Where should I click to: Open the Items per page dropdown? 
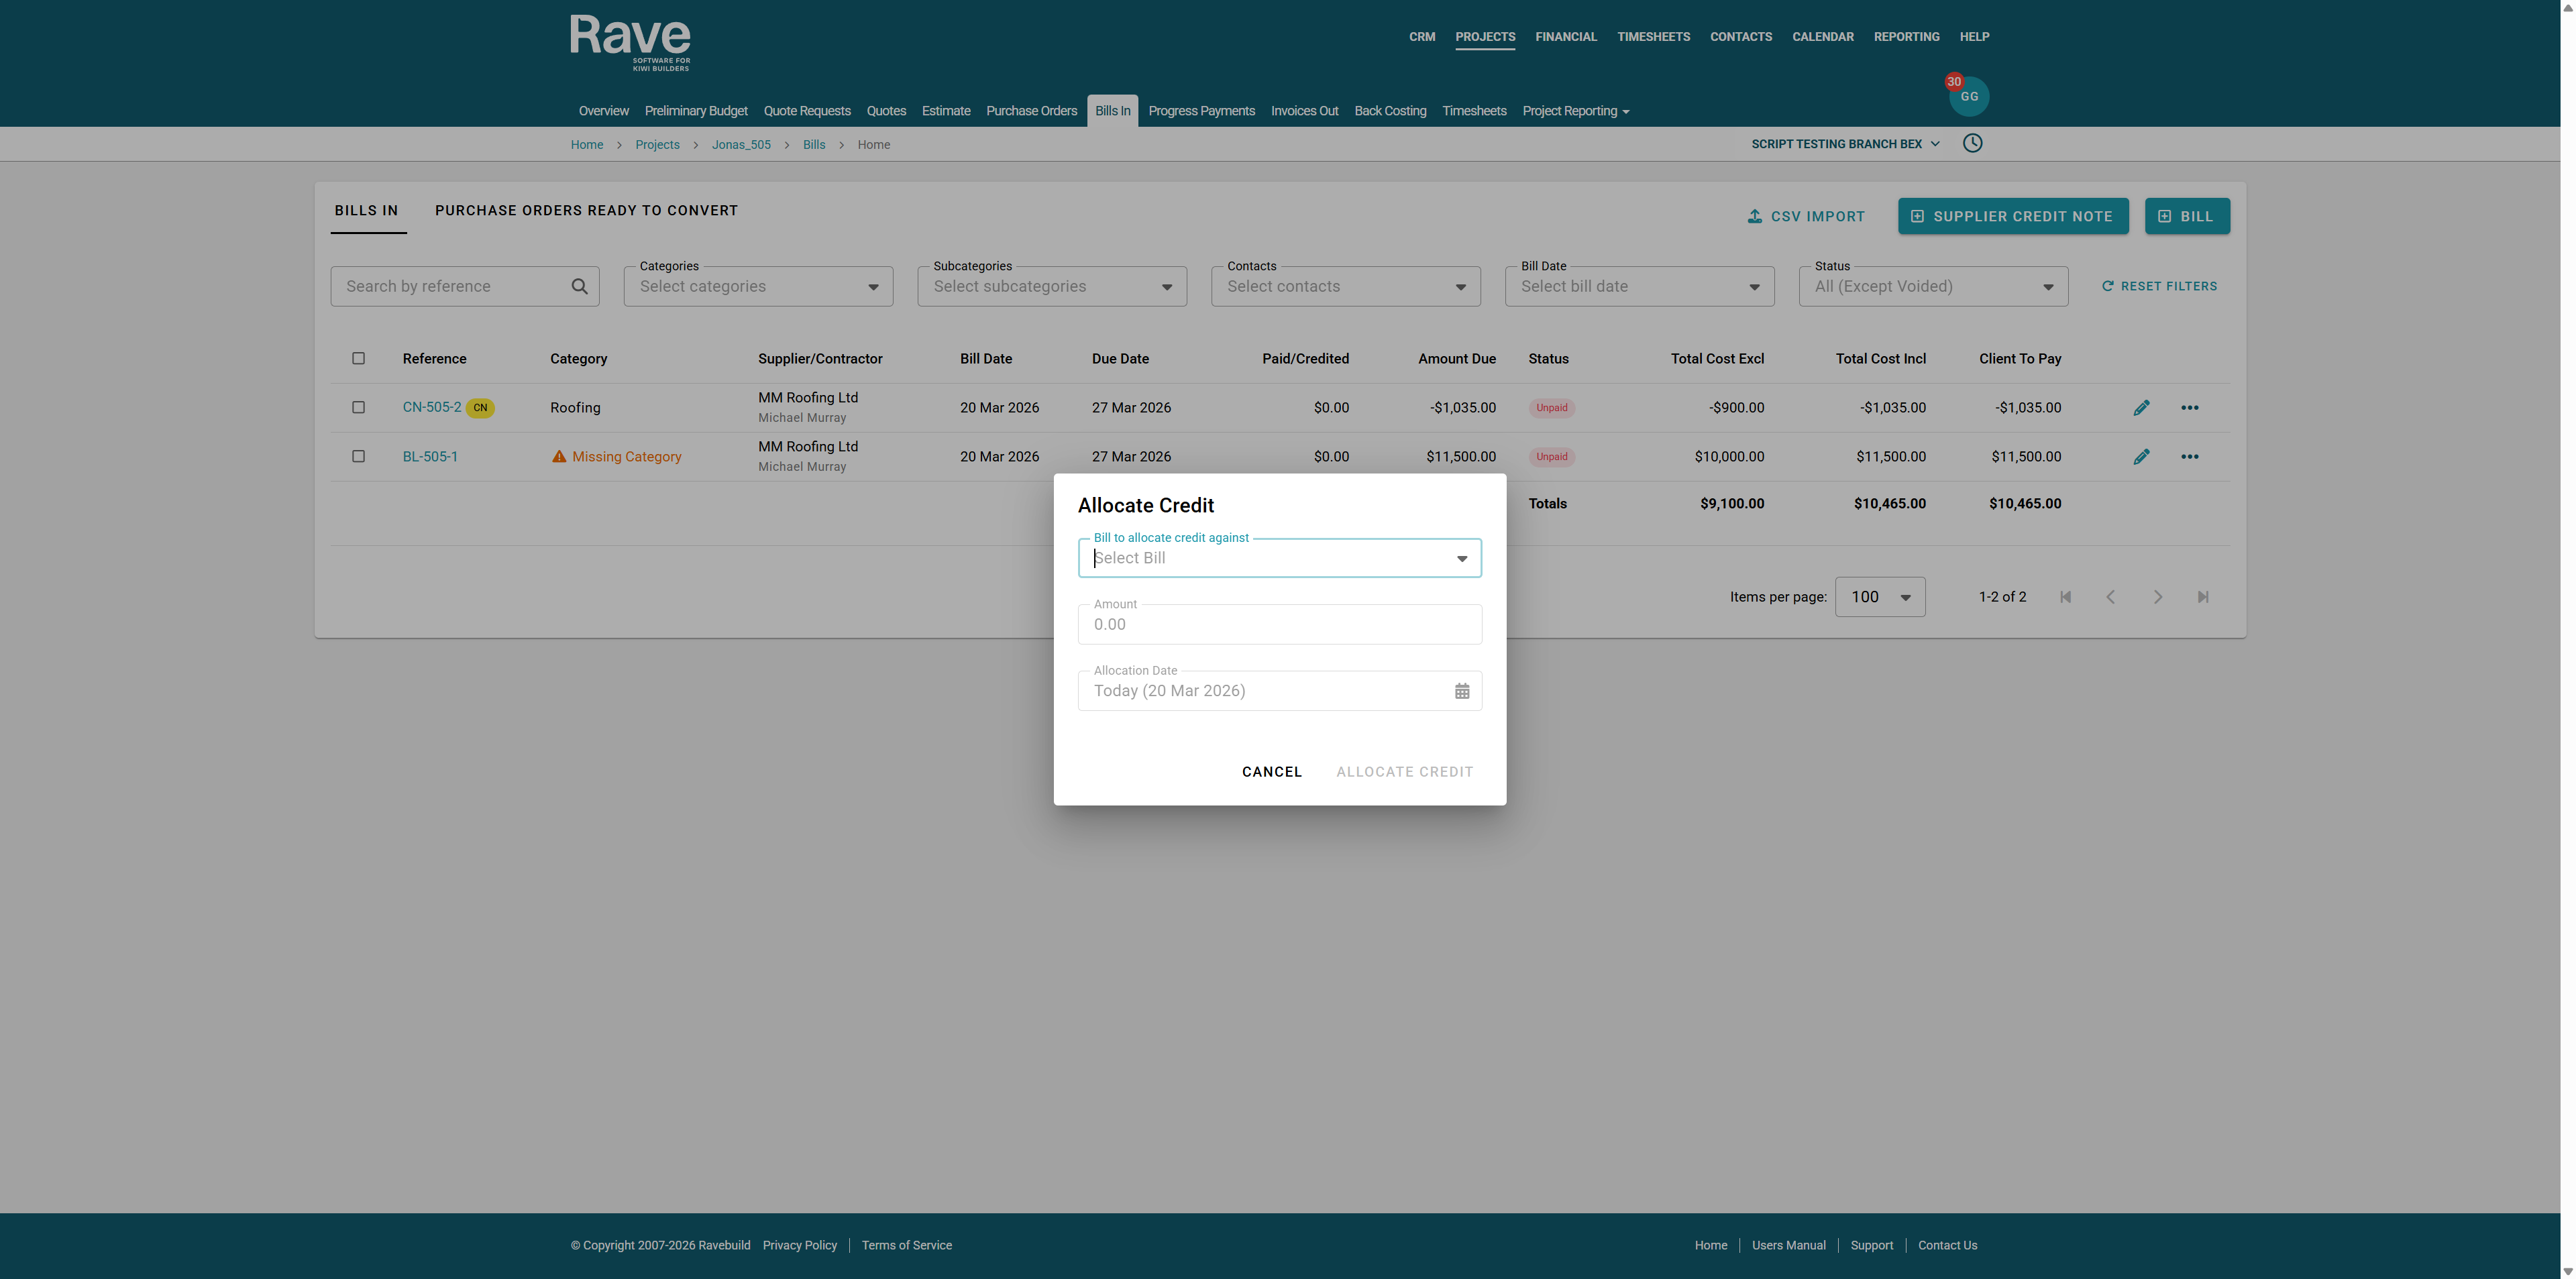click(1879, 597)
